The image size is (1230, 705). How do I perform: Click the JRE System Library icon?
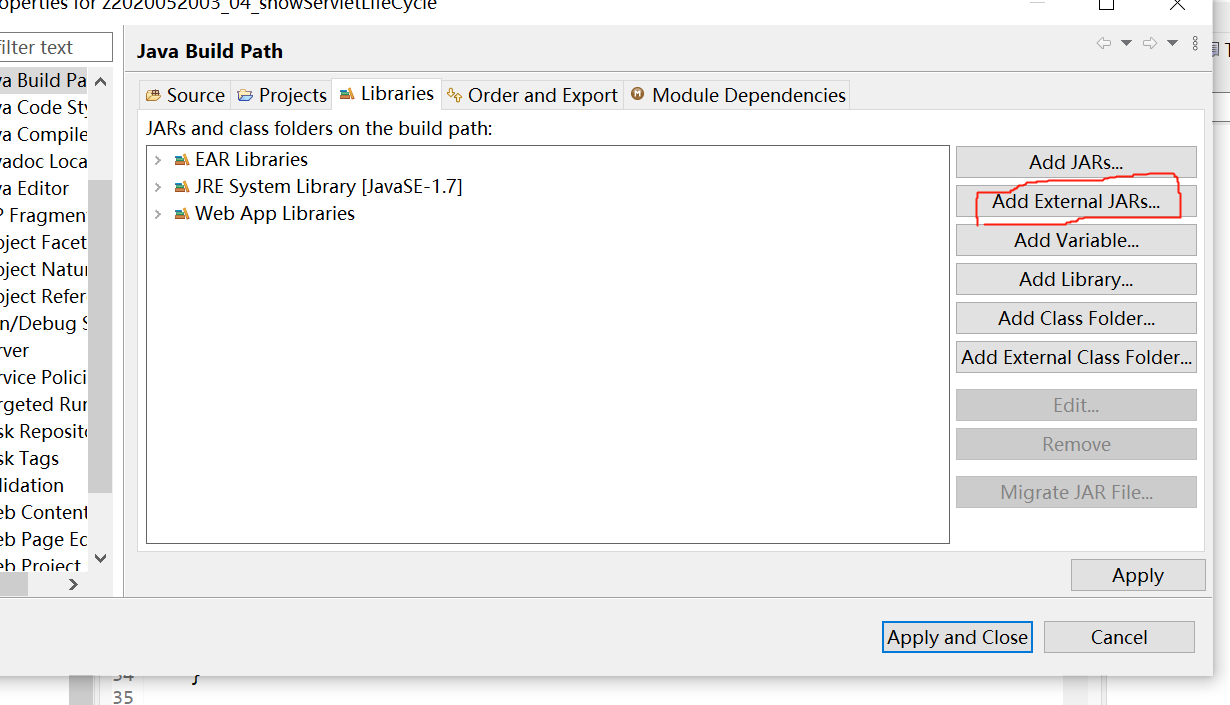(181, 187)
